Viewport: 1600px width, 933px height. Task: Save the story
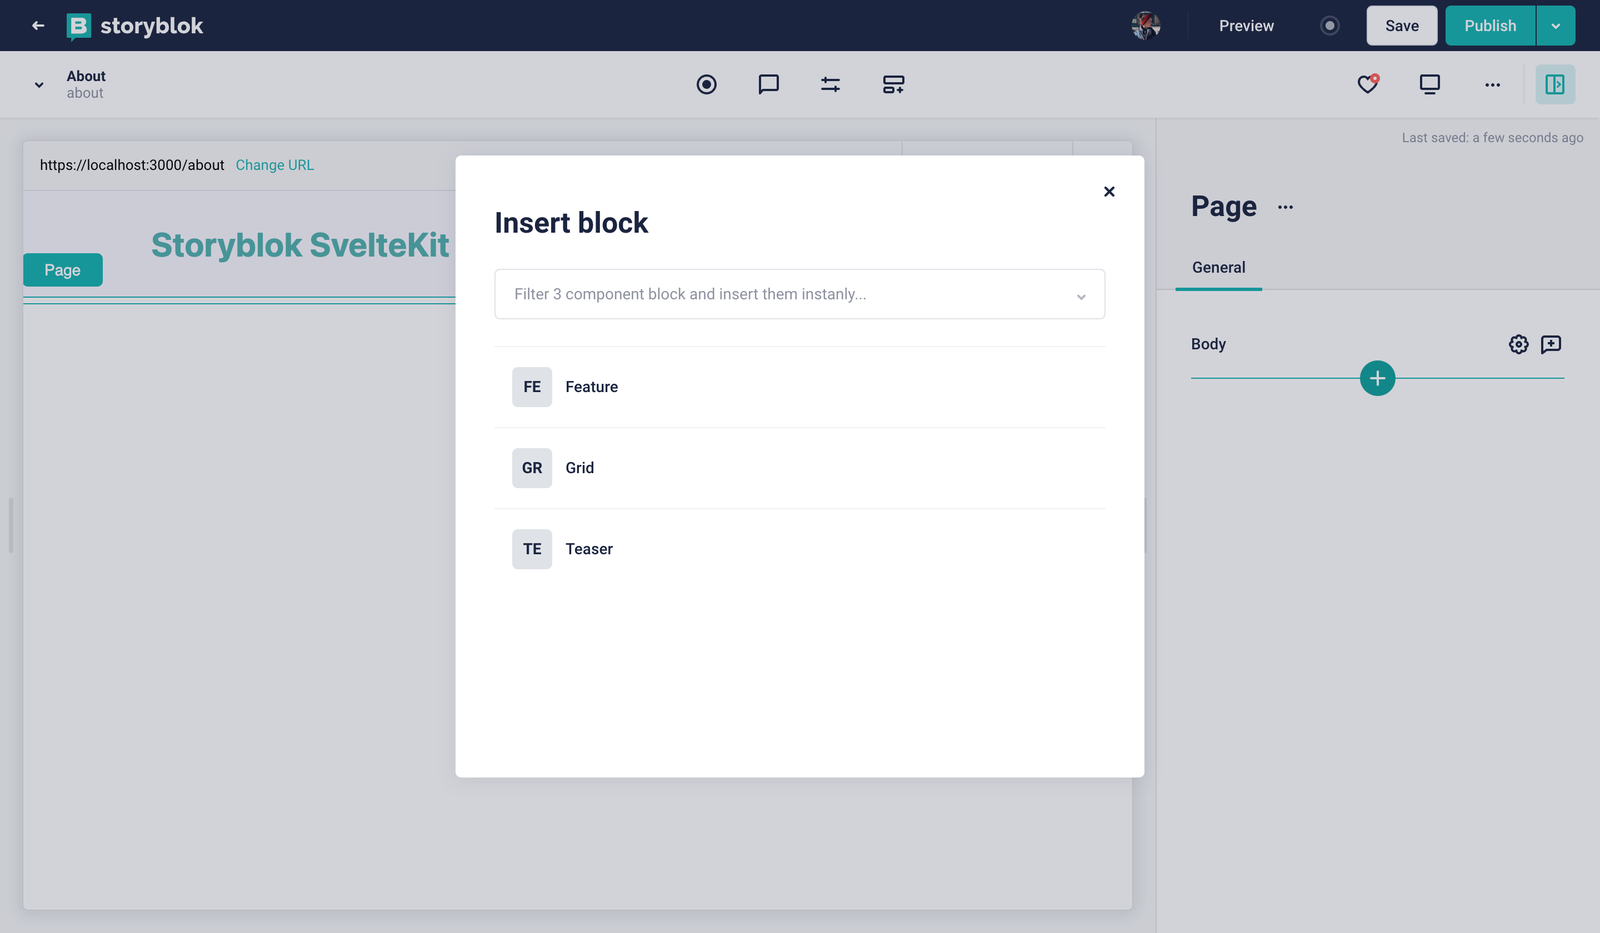(1402, 26)
